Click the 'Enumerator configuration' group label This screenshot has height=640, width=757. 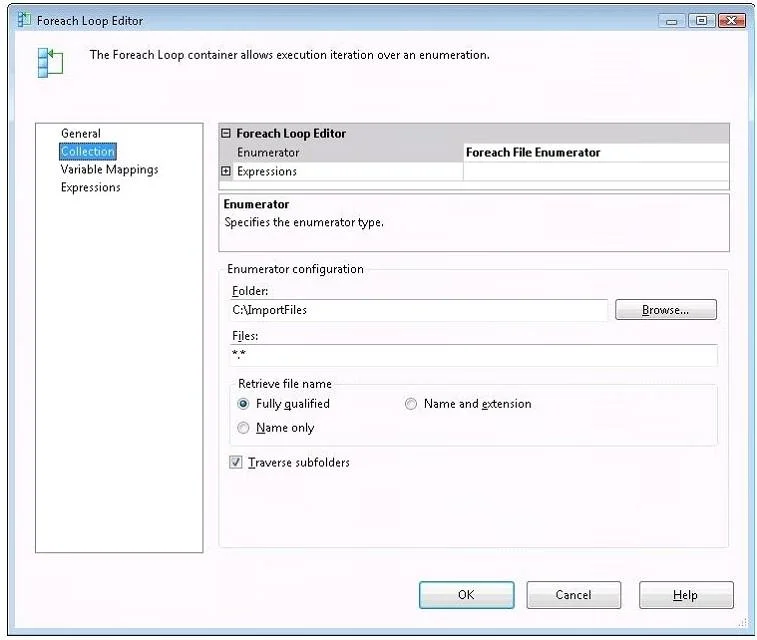point(295,269)
